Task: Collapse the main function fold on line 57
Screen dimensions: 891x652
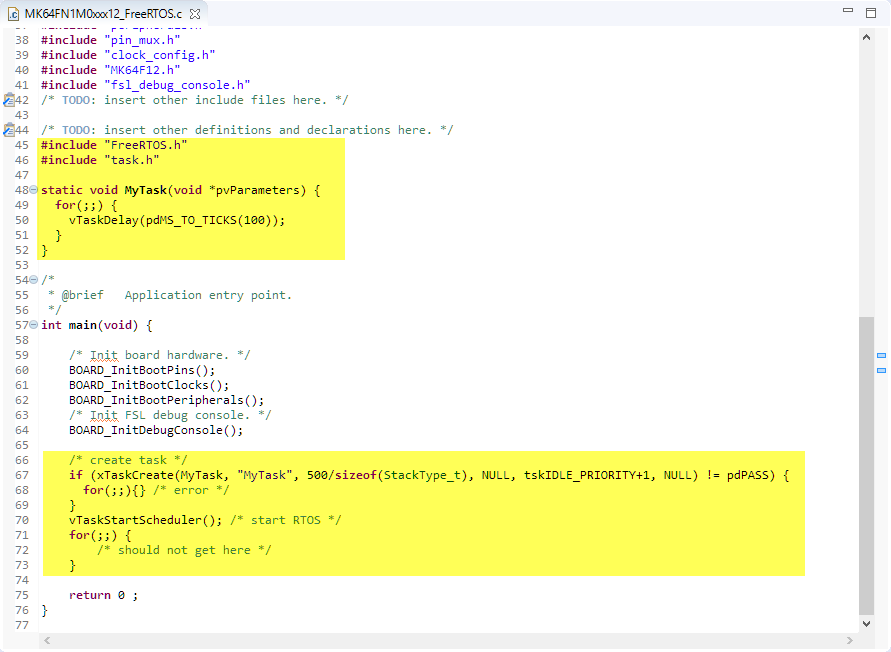Action: click(34, 325)
